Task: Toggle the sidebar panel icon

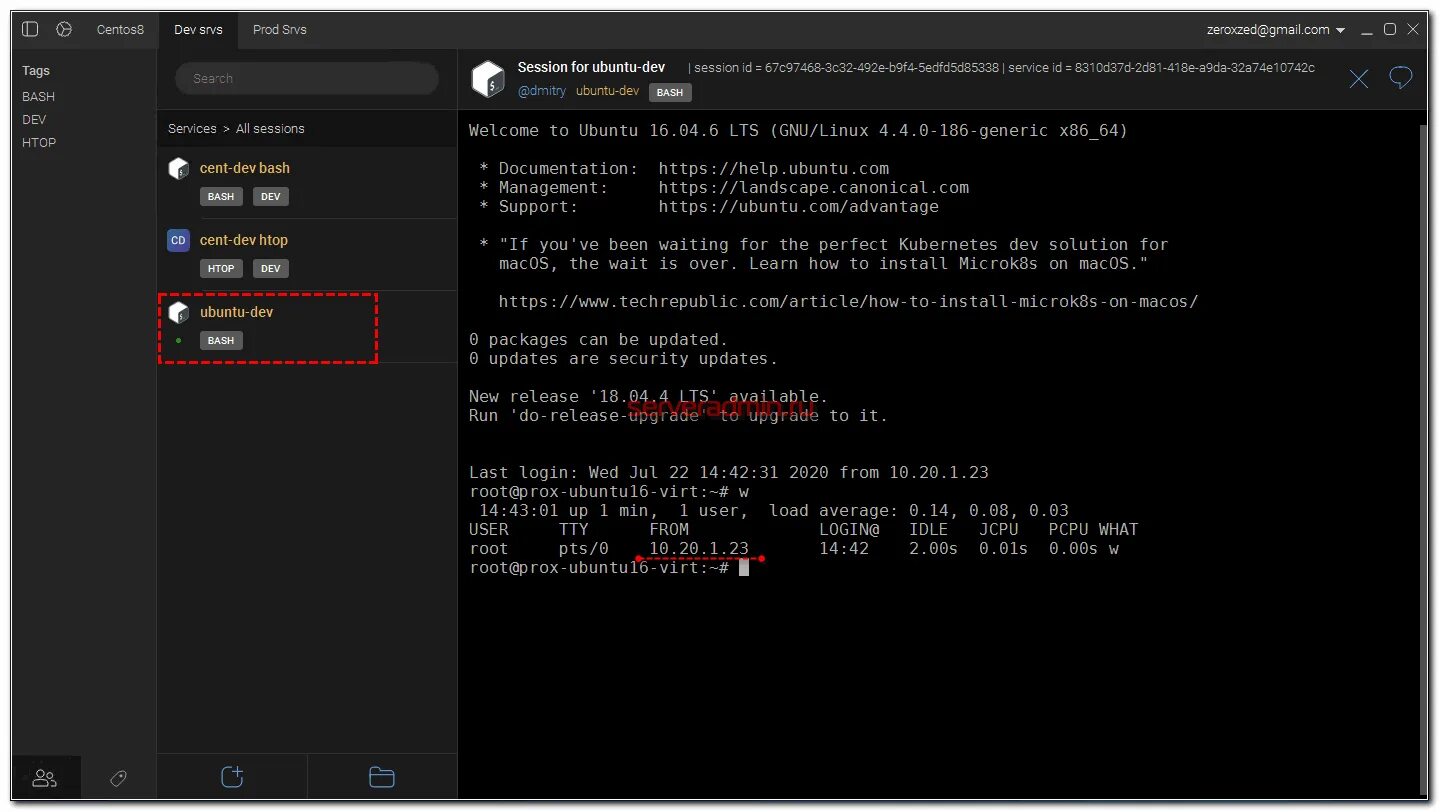Action: [x=30, y=30]
